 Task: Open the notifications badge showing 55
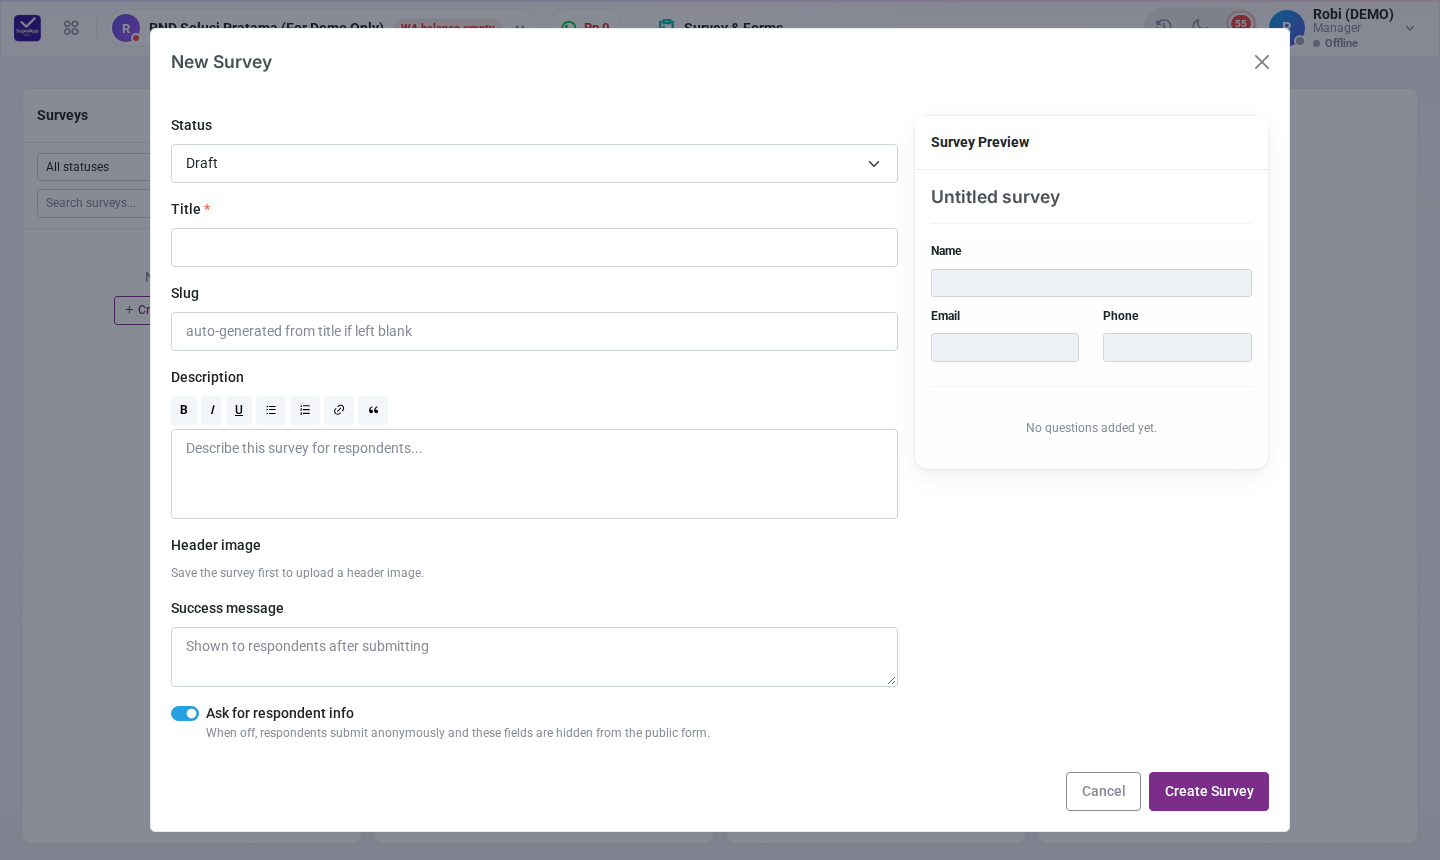click(1241, 23)
